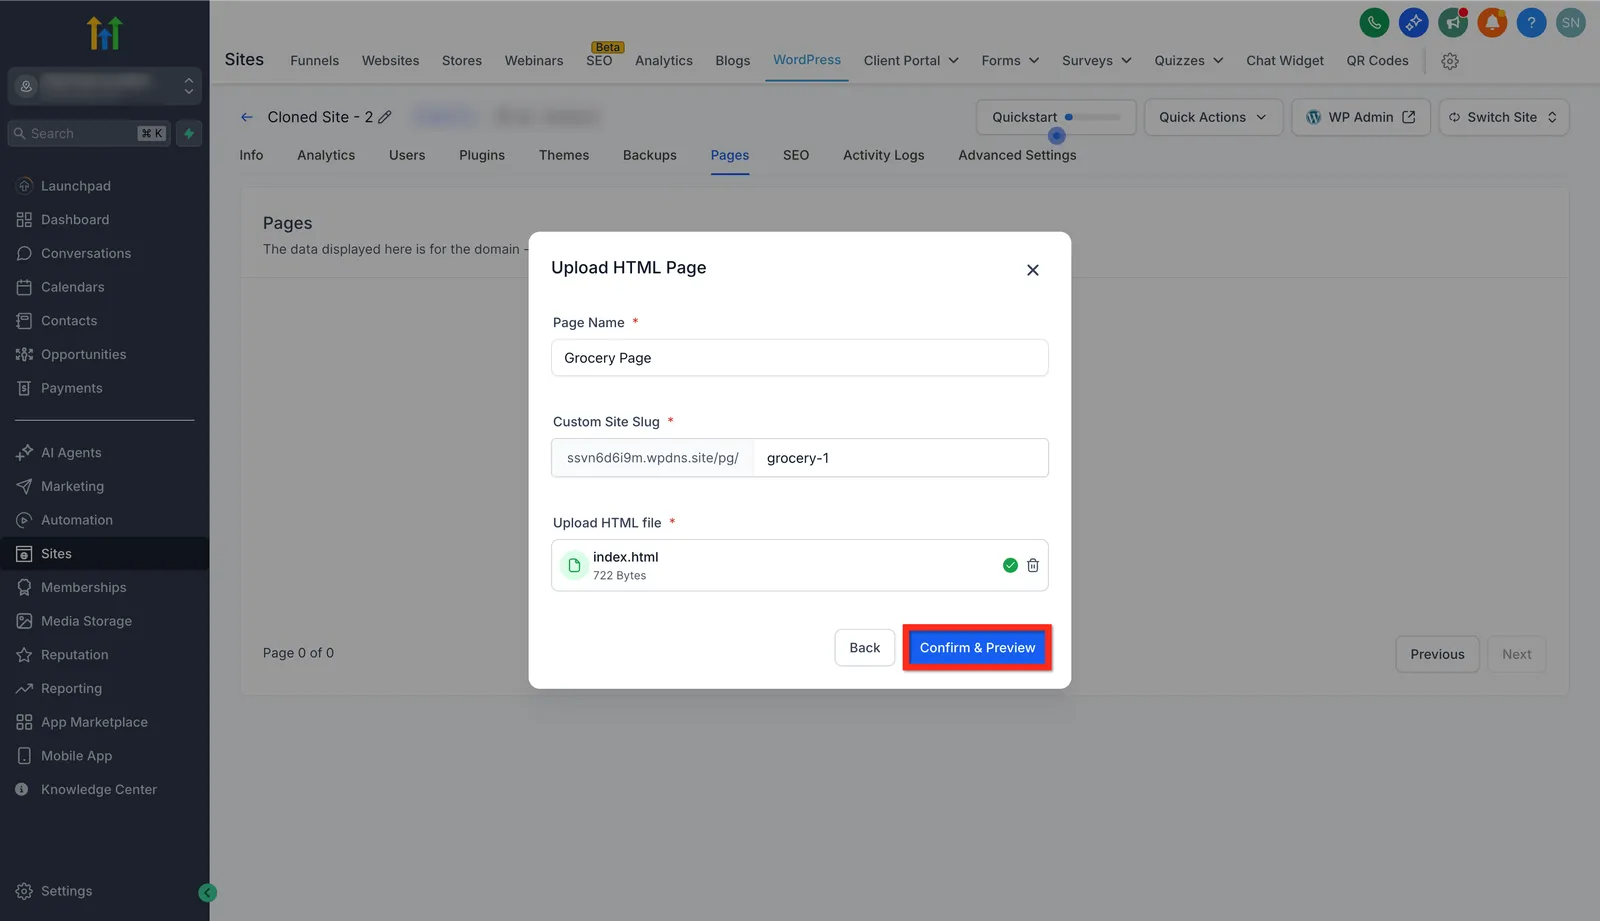Click the Back button in dialog
Image resolution: width=1600 pixels, height=921 pixels.
pyautogui.click(x=865, y=648)
